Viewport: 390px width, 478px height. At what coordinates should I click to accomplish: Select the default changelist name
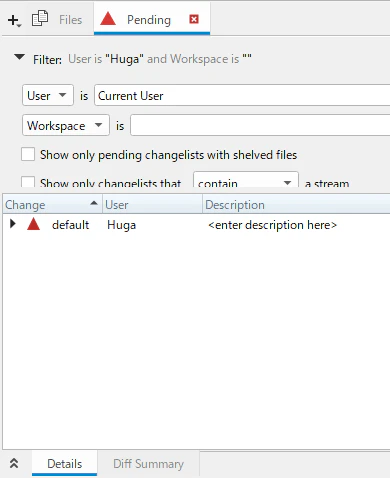[x=70, y=225]
